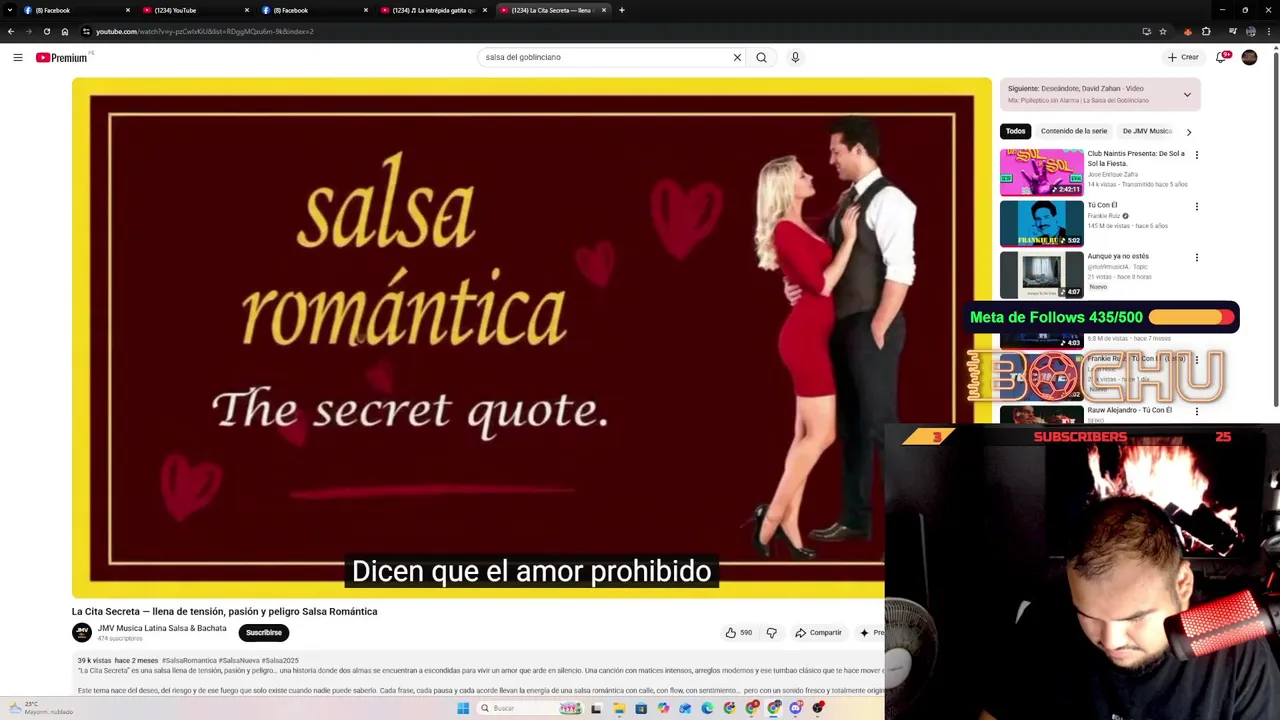Select the De JMV Musica chip
The width and height of the screenshot is (1280, 720).
coord(1147,131)
